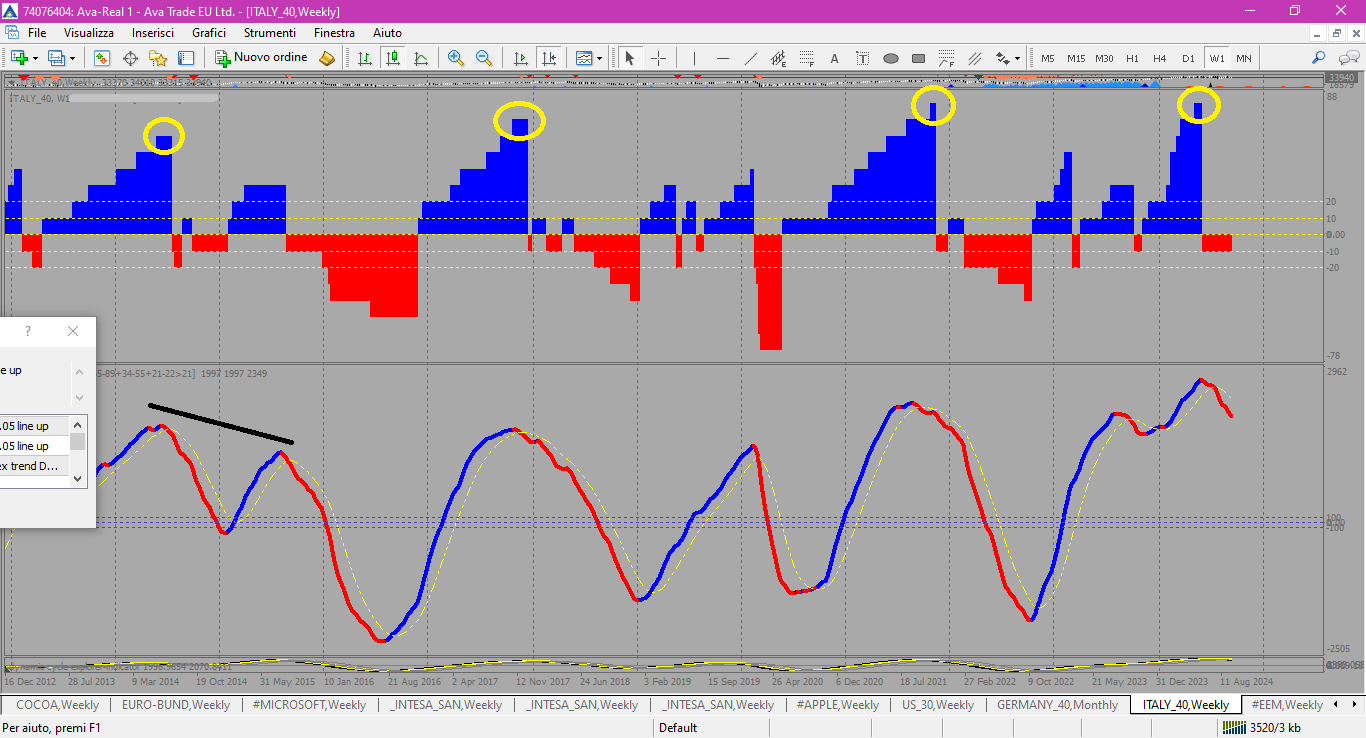Viewport: 1366px width, 738px height.
Task: Open the new chart icon
Action: [x=19, y=58]
